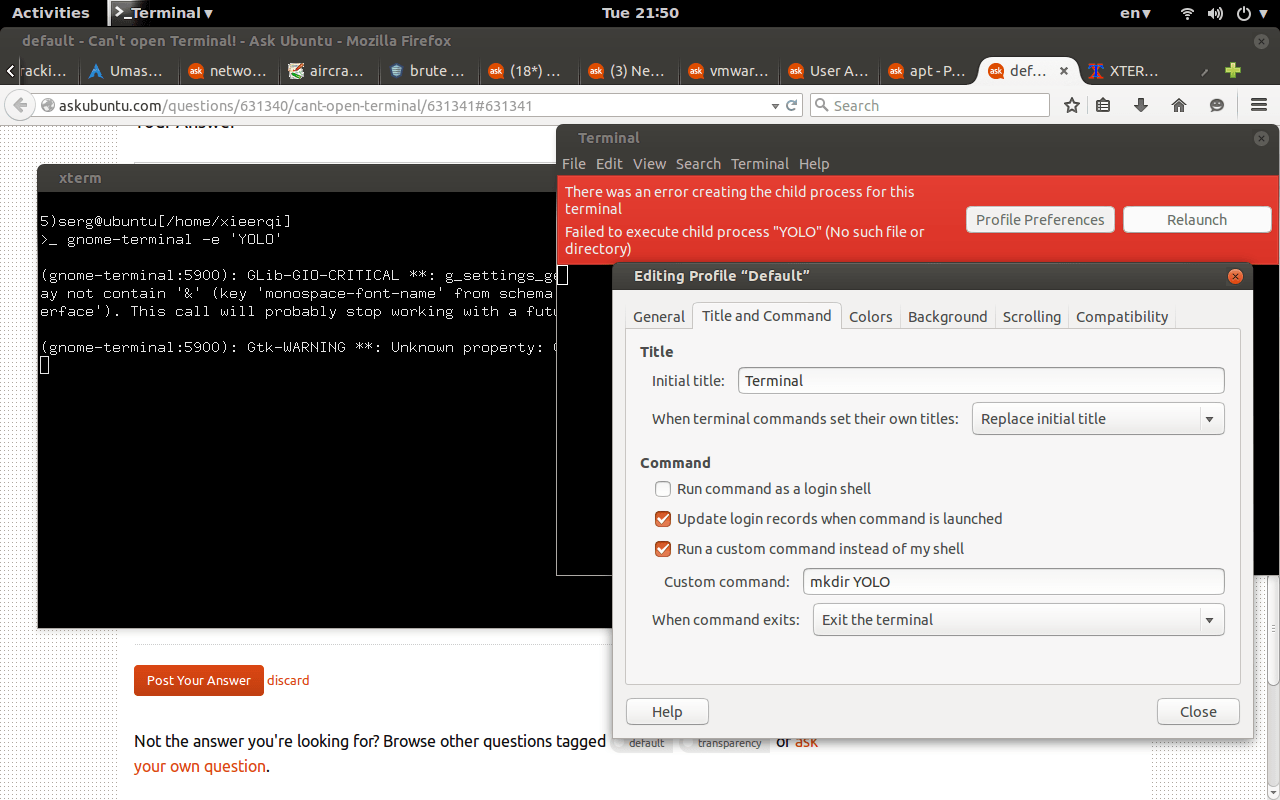Switch to the 'vmwar...' browser tab

pyautogui.click(x=730, y=71)
